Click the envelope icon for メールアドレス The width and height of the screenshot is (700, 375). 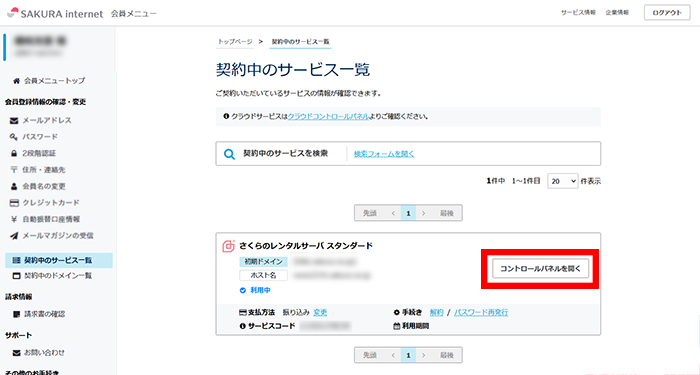pyautogui.click(x=14, y=121)
